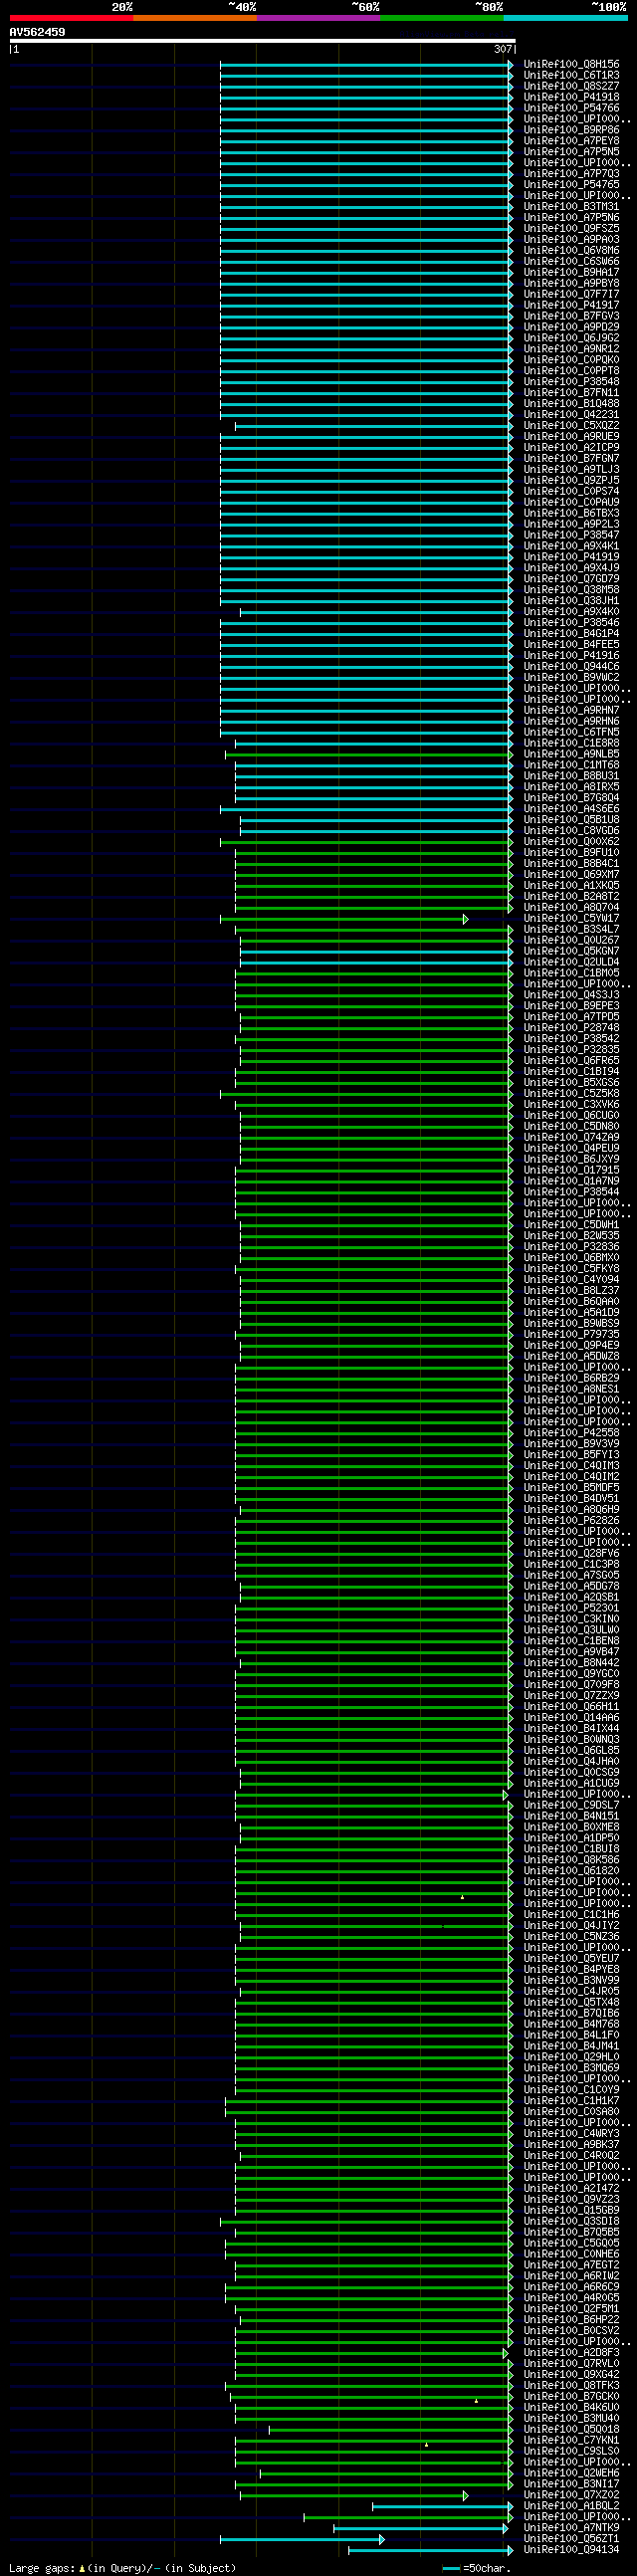Click the '=50char.' scale legend
The width and height of the screenshot is (637, 2576).
476,2569
